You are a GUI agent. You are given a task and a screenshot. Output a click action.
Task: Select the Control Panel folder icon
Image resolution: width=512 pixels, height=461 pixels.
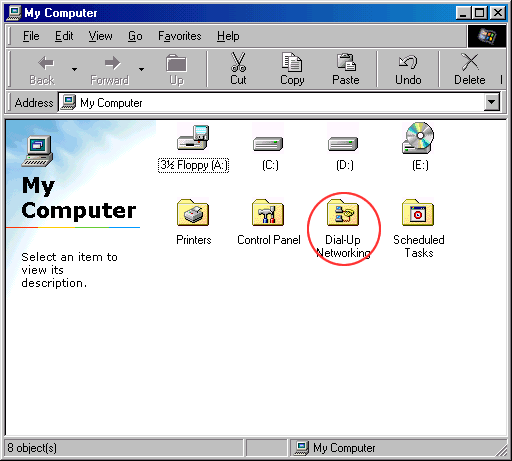(268, 212)
